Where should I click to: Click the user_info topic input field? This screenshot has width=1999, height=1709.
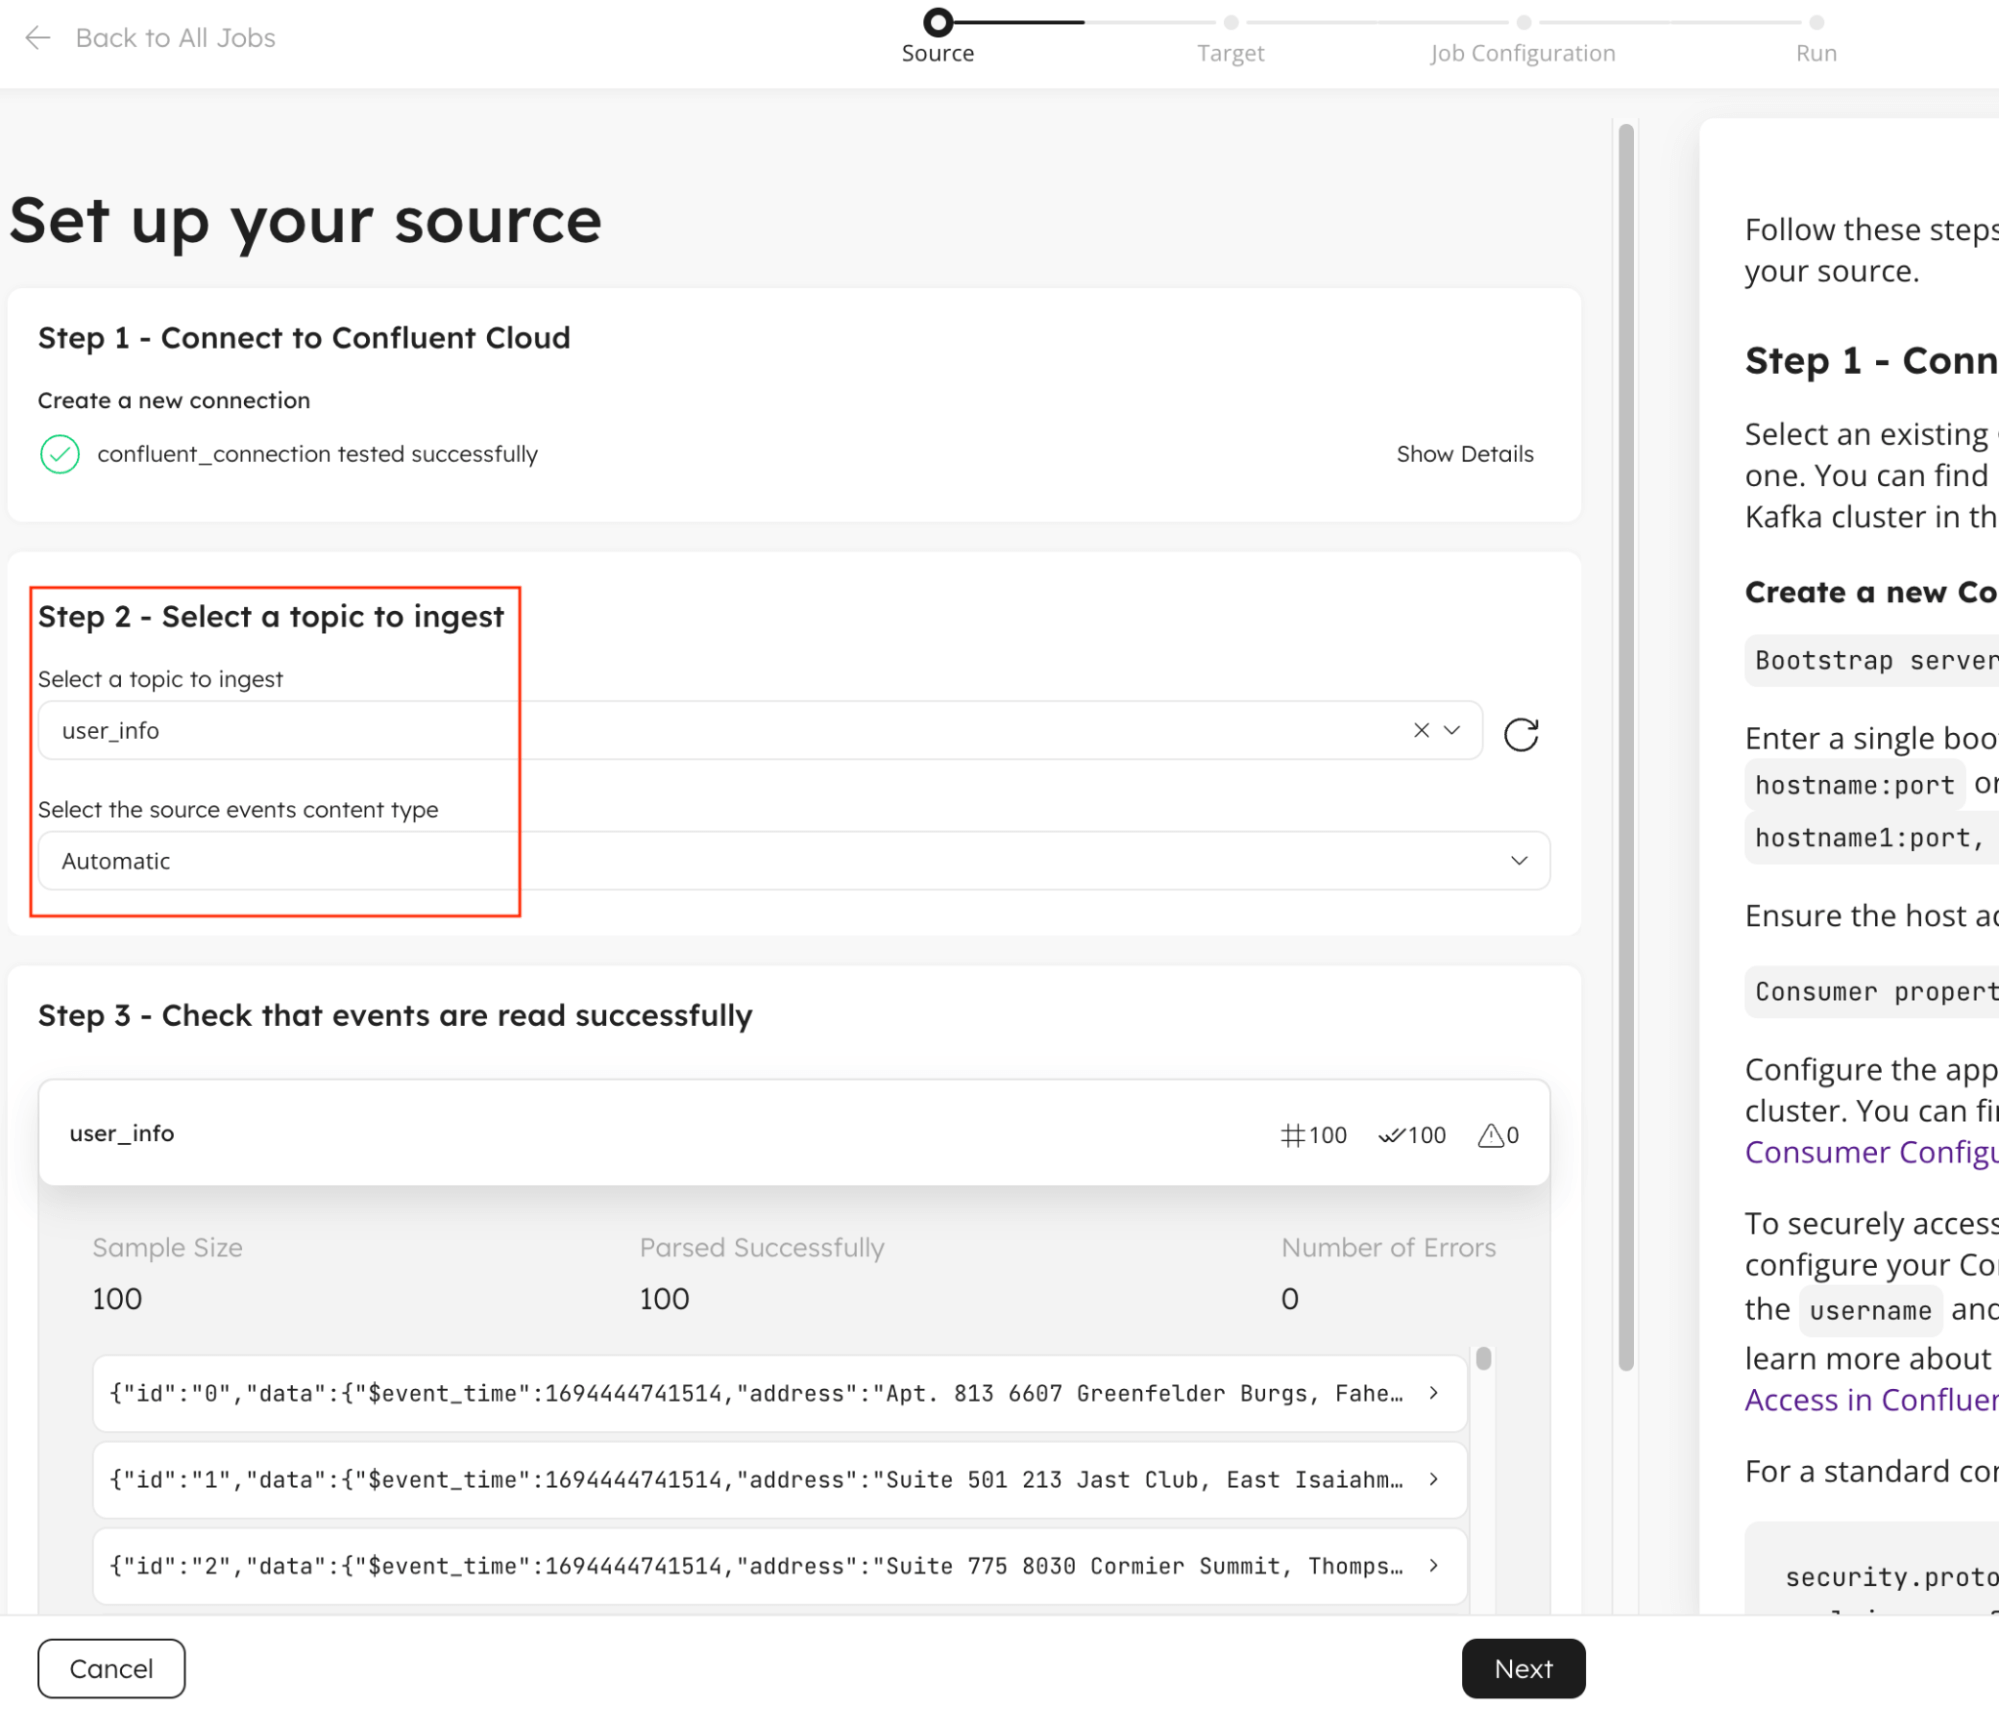click(x=760, y=730)
